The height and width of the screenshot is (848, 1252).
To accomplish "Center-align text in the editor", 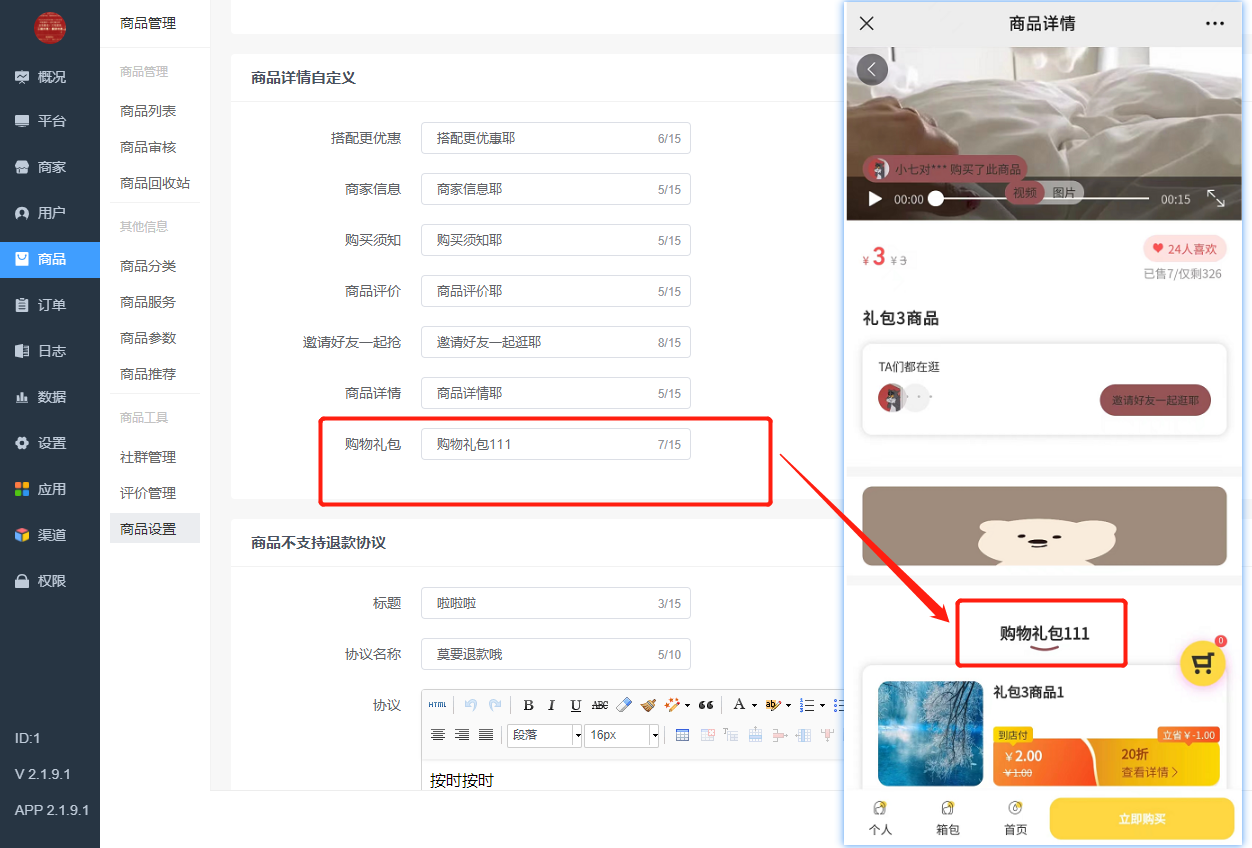I will (438, 735).
